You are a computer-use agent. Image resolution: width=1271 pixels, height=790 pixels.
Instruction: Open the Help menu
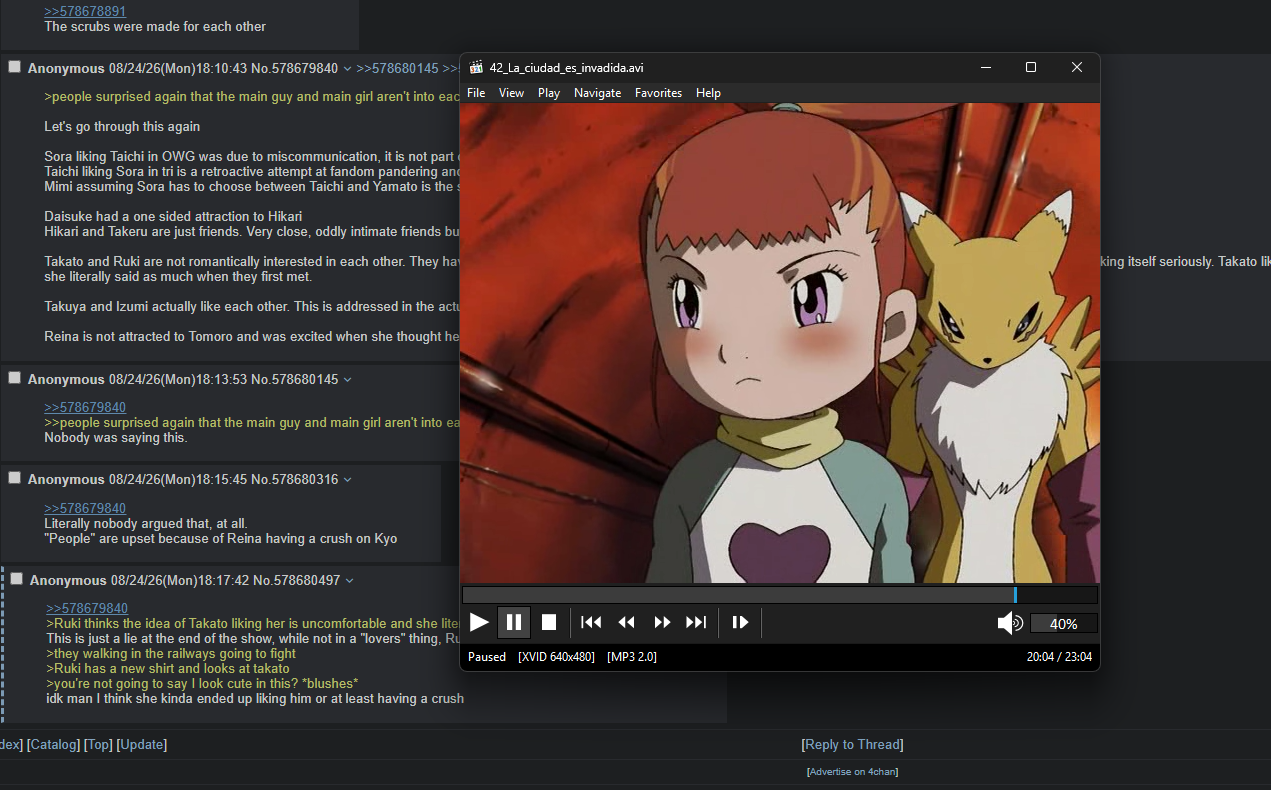pyautogui.click(x=708, y=93)
